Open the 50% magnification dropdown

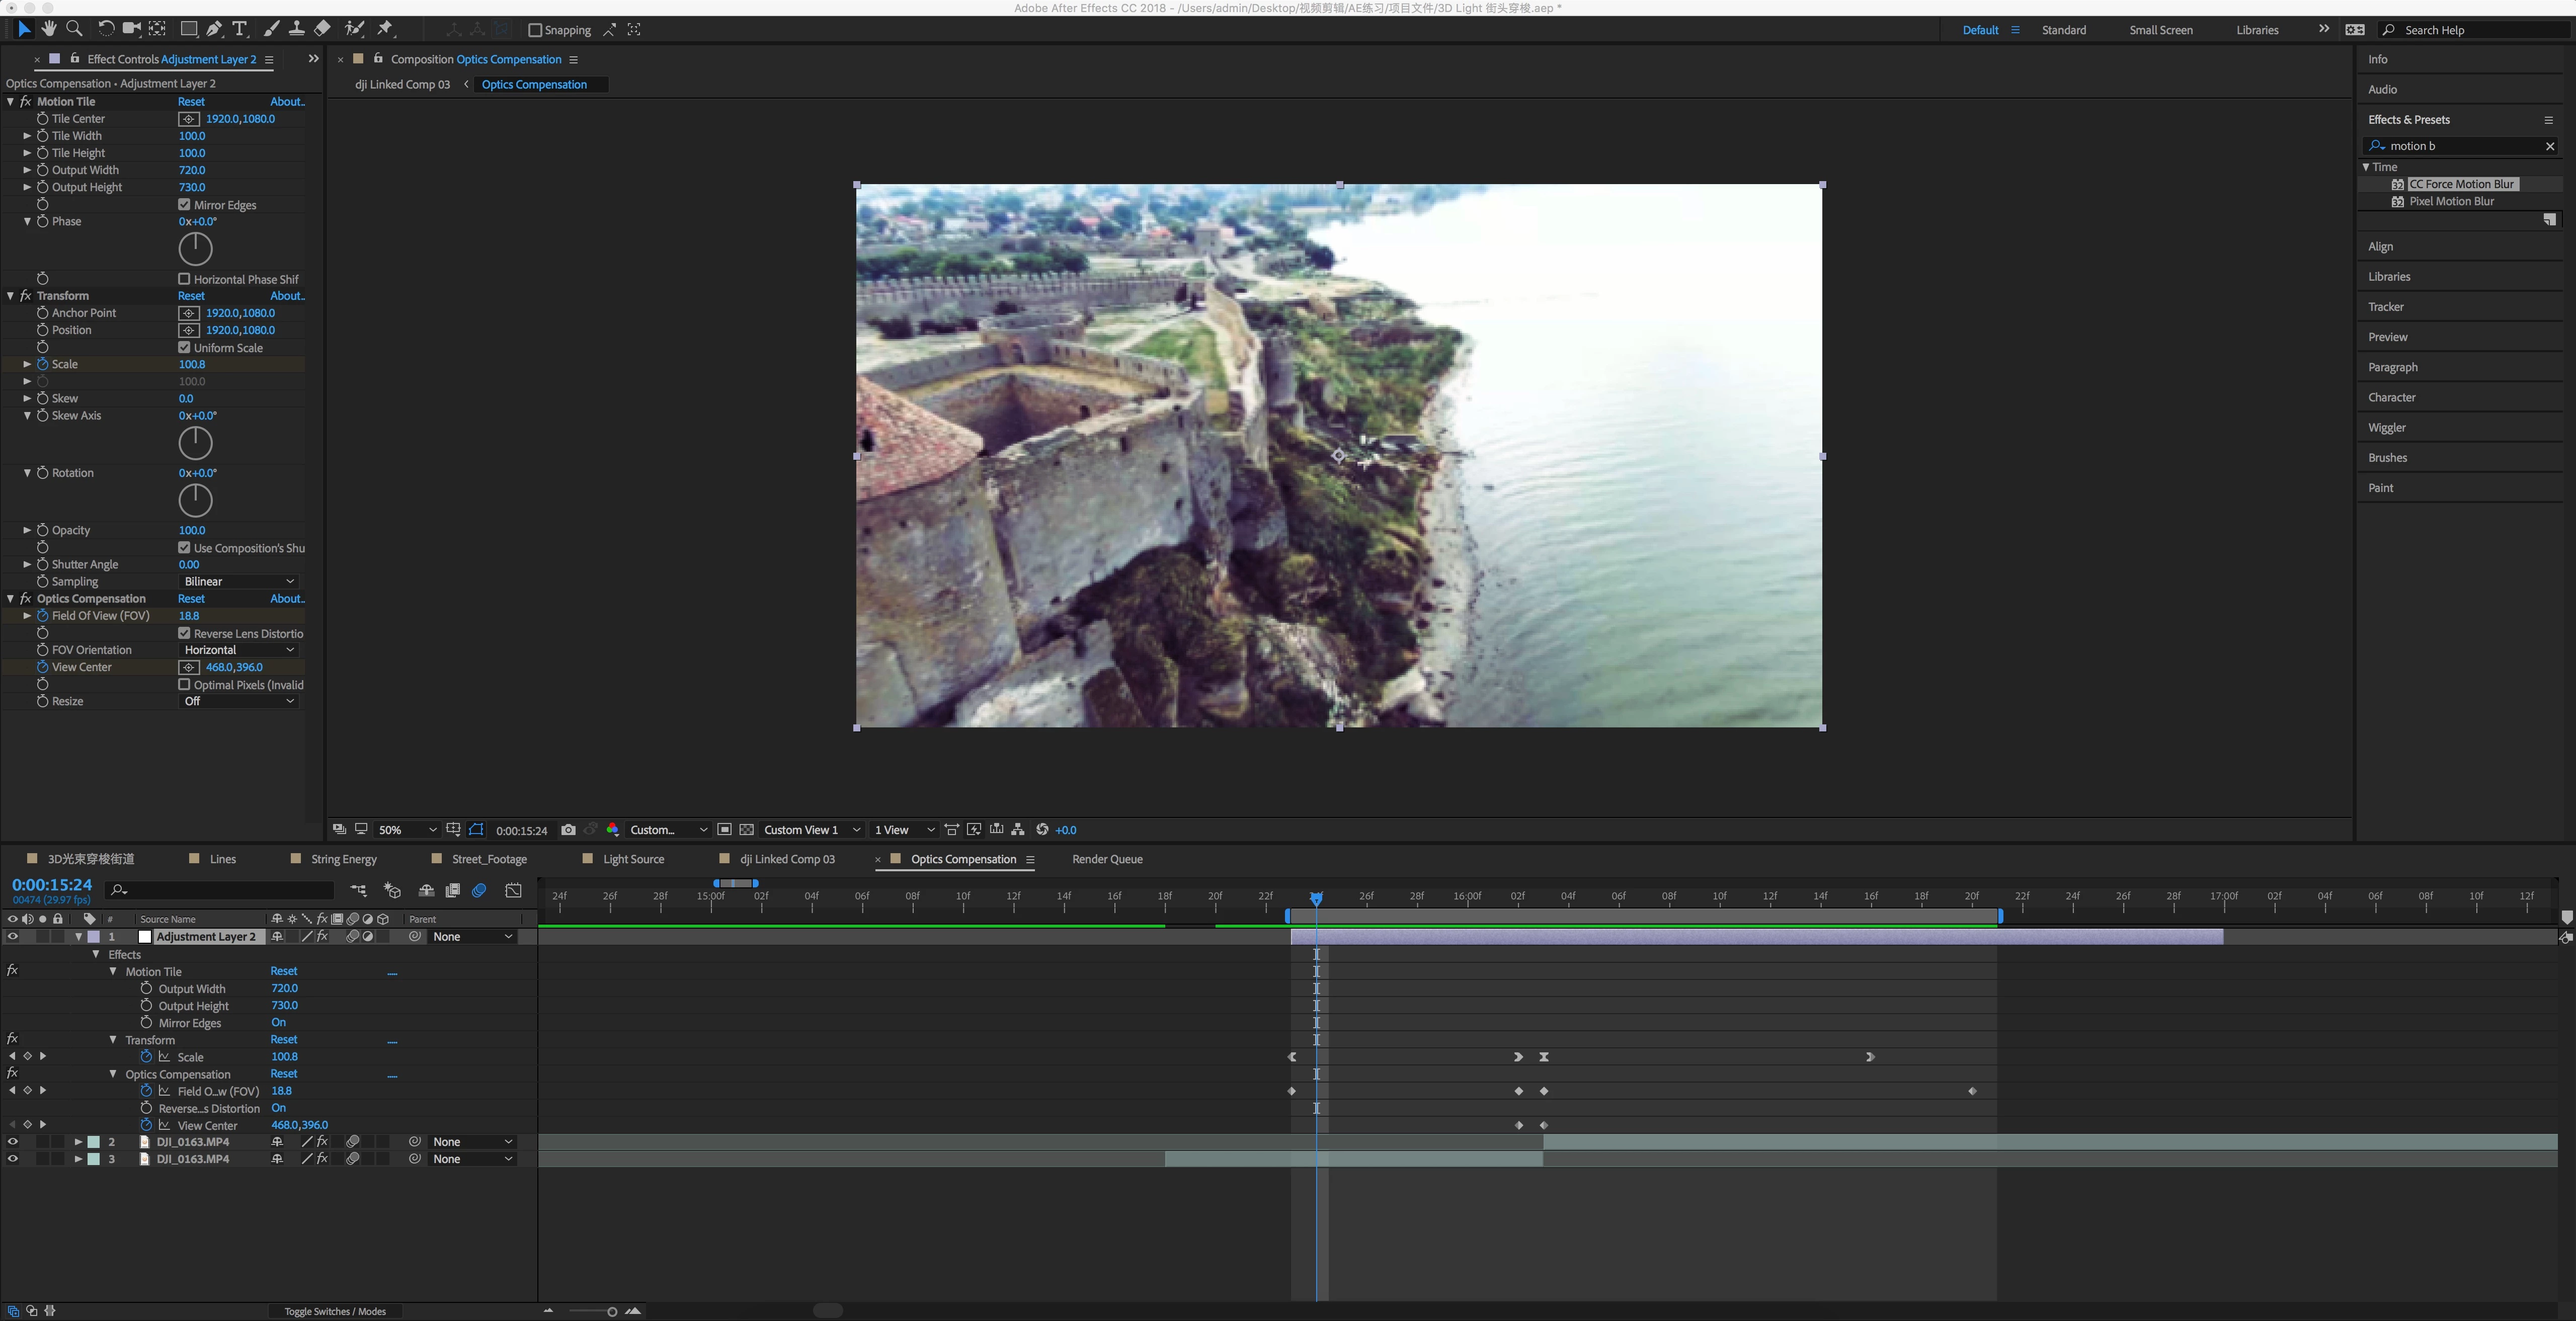[407, 830]
